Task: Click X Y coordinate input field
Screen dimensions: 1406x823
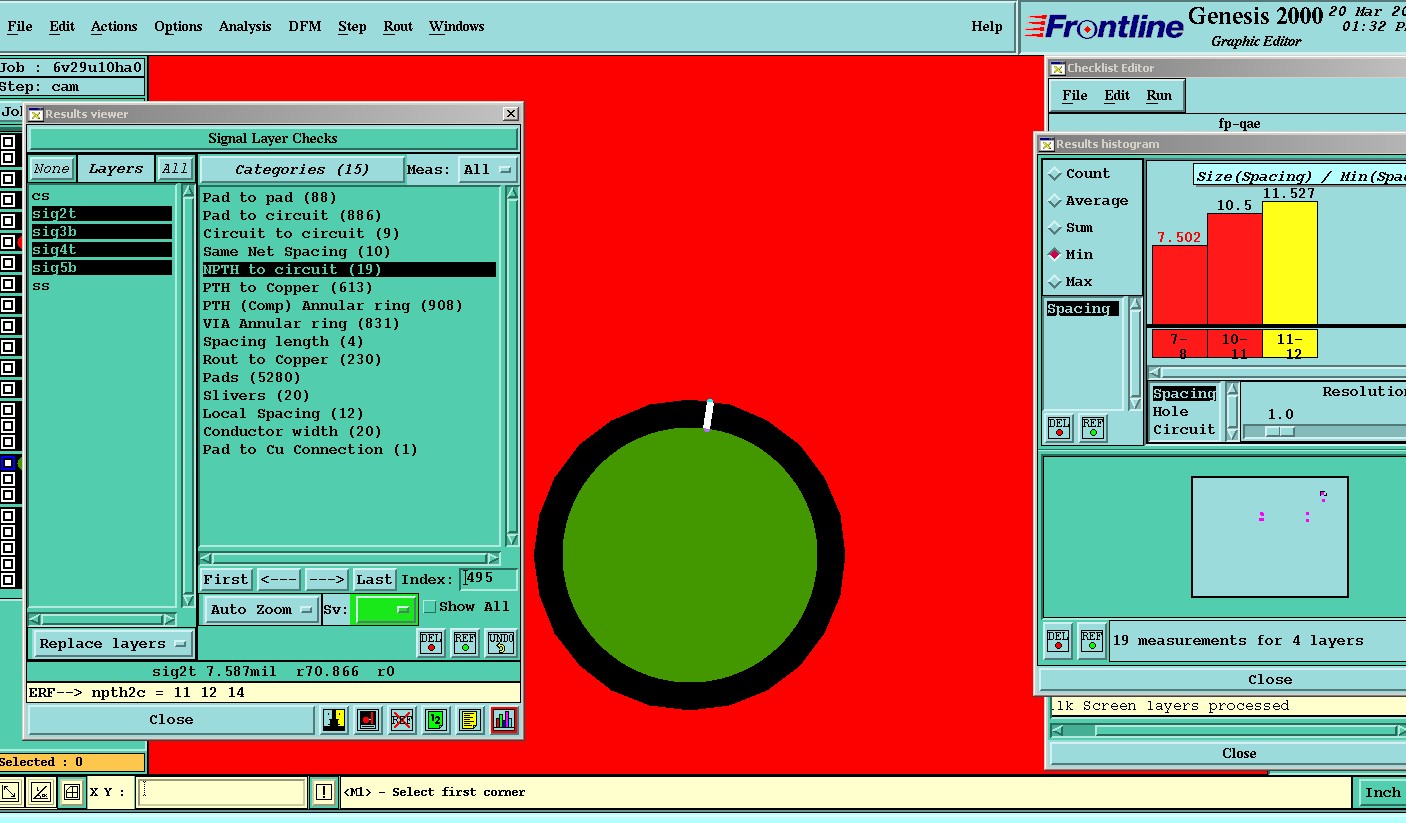Action: (x=222, y=792)
